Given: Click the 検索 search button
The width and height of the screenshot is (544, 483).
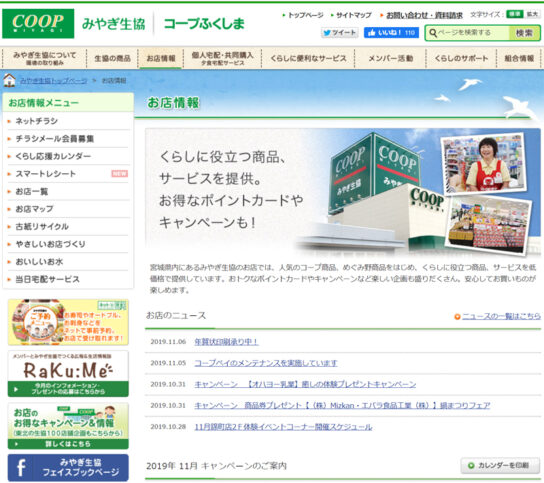Looking at the screenshot, I should [x=524, y=33].
